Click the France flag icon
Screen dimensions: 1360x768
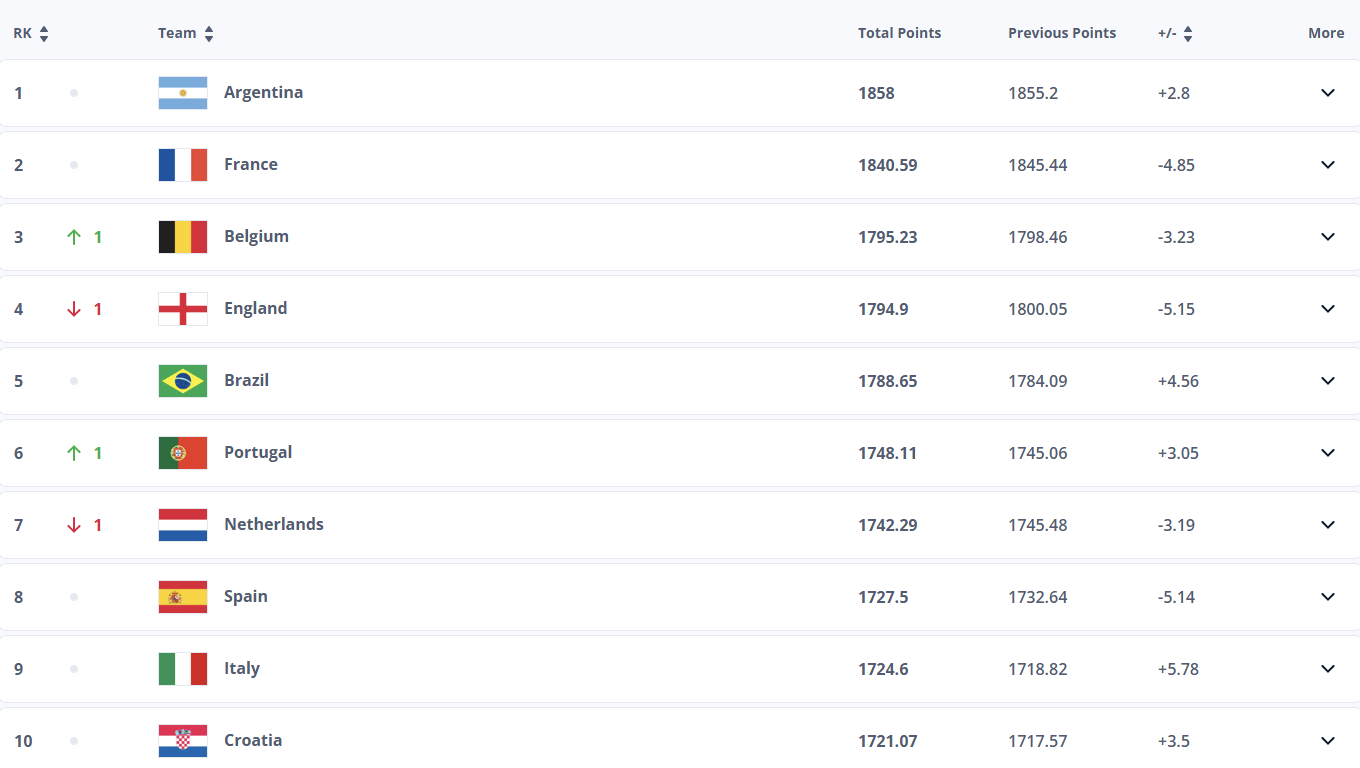183,165
